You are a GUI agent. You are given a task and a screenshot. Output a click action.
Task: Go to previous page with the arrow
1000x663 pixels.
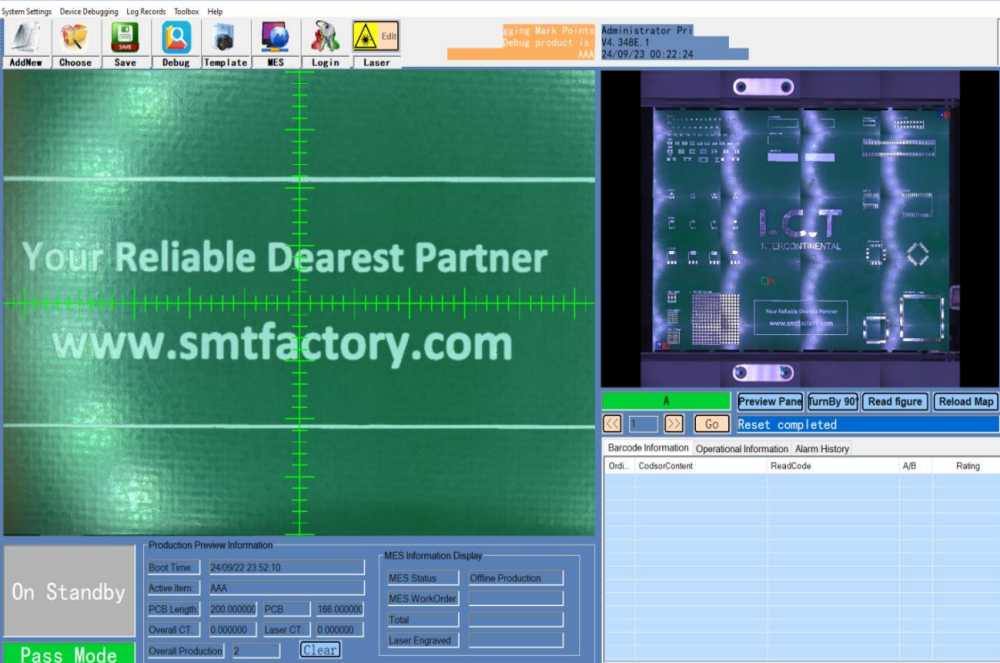click(612, 424)
